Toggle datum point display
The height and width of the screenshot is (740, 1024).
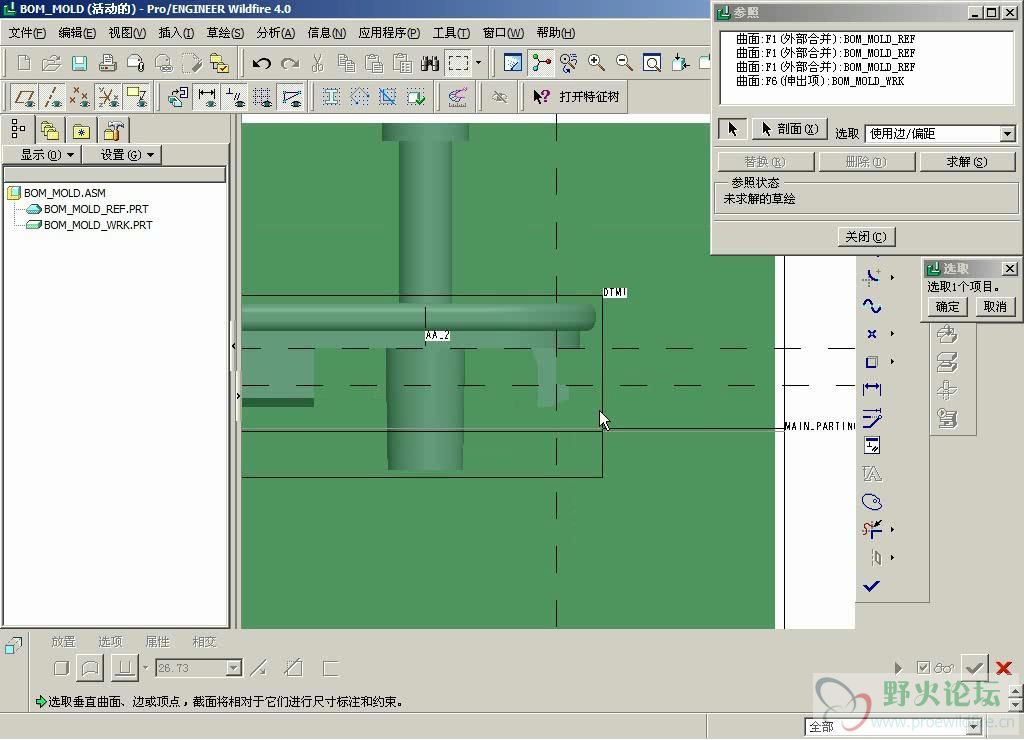point(80,97)
